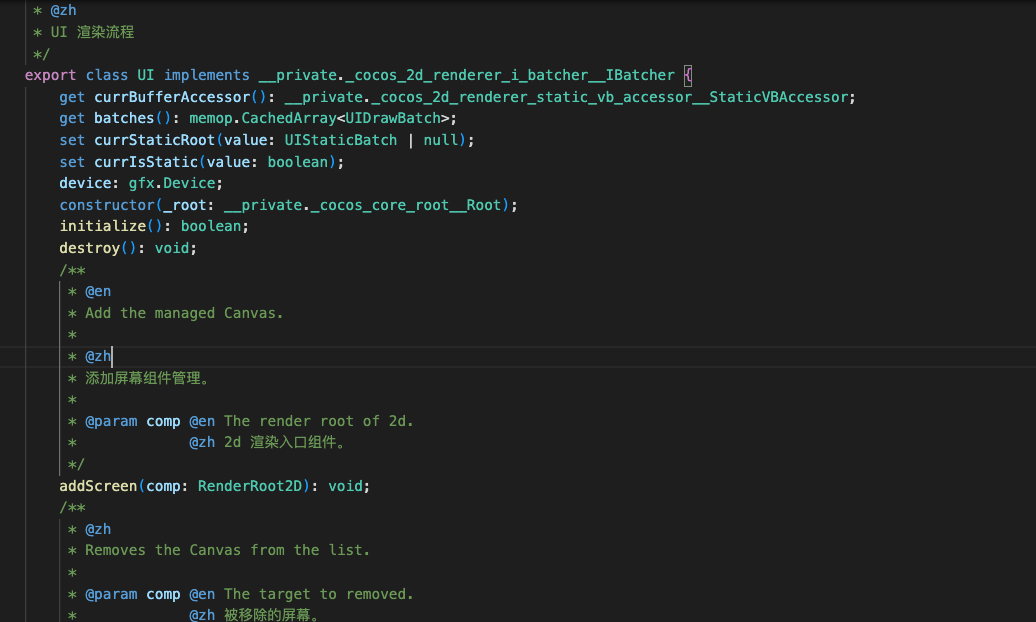The image size is (1036, 622).
Task: Click 'comp' parameter inside addScreen parentheses
Action: 163,486
